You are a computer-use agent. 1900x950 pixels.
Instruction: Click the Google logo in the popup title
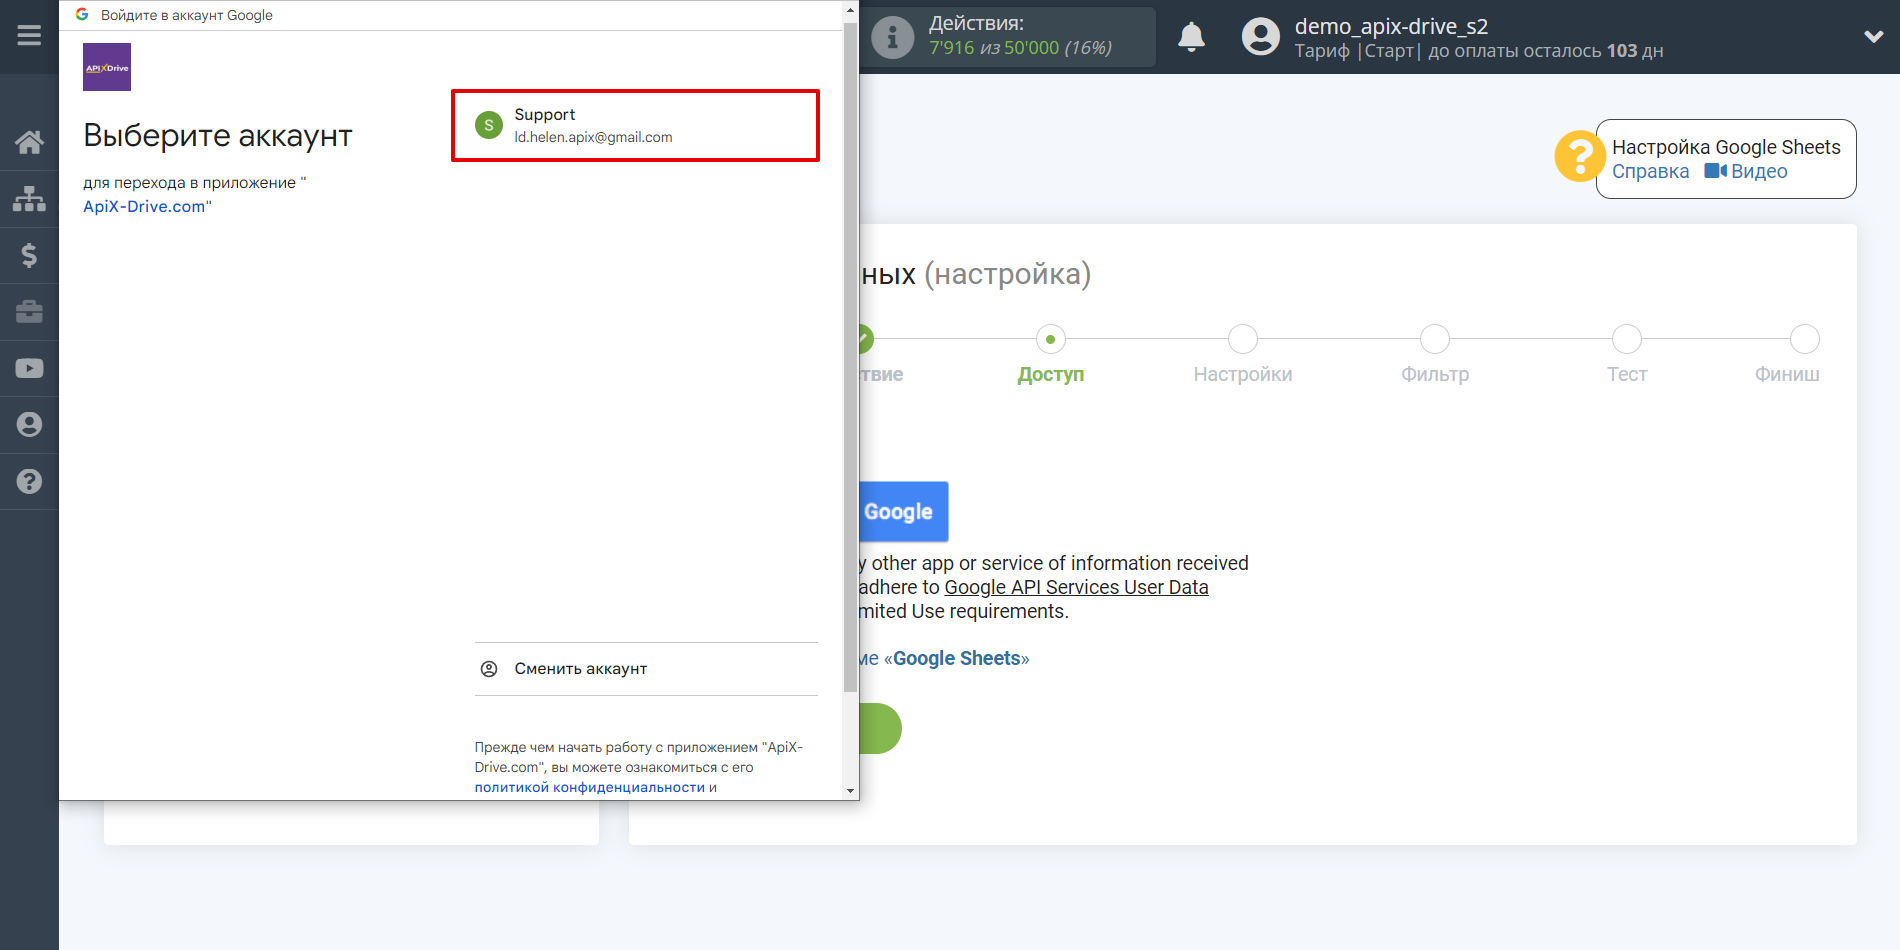(x=82, y=15)
